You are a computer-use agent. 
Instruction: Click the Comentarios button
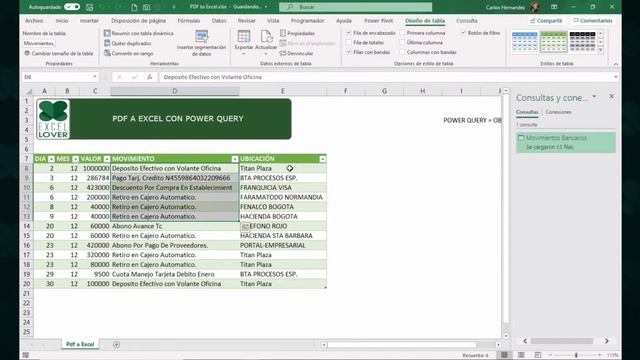592,20
